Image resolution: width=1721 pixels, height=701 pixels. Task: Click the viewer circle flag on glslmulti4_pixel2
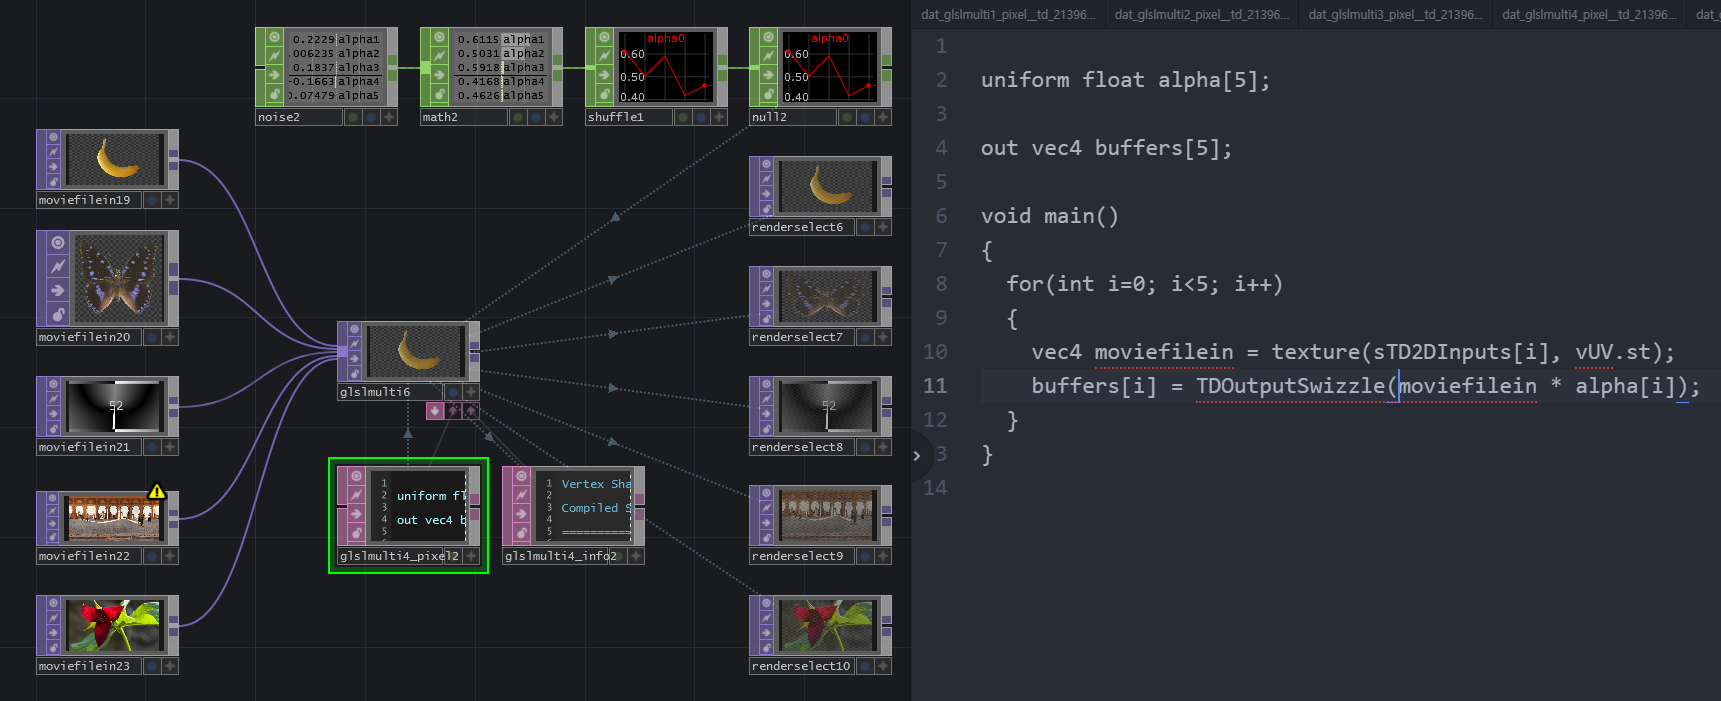tap(356, 476)
